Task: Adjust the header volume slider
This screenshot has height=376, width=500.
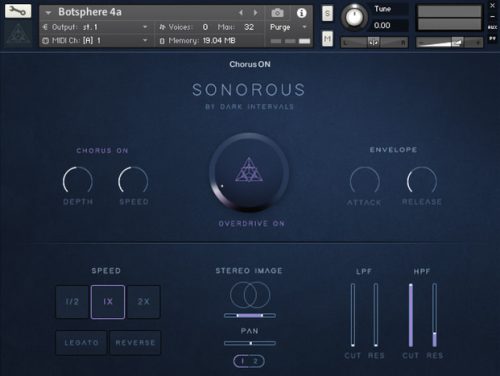Action: pos(449,42)
